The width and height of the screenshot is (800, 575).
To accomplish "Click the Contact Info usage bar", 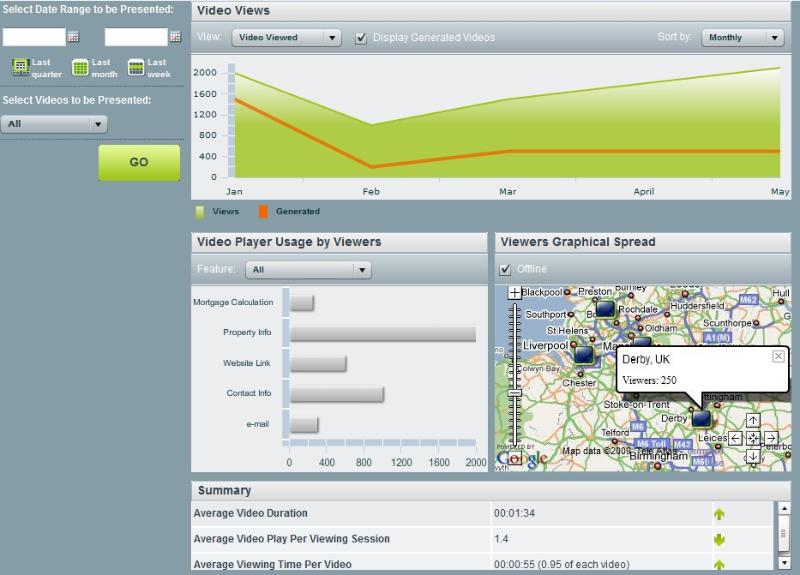I will point(337,394).
